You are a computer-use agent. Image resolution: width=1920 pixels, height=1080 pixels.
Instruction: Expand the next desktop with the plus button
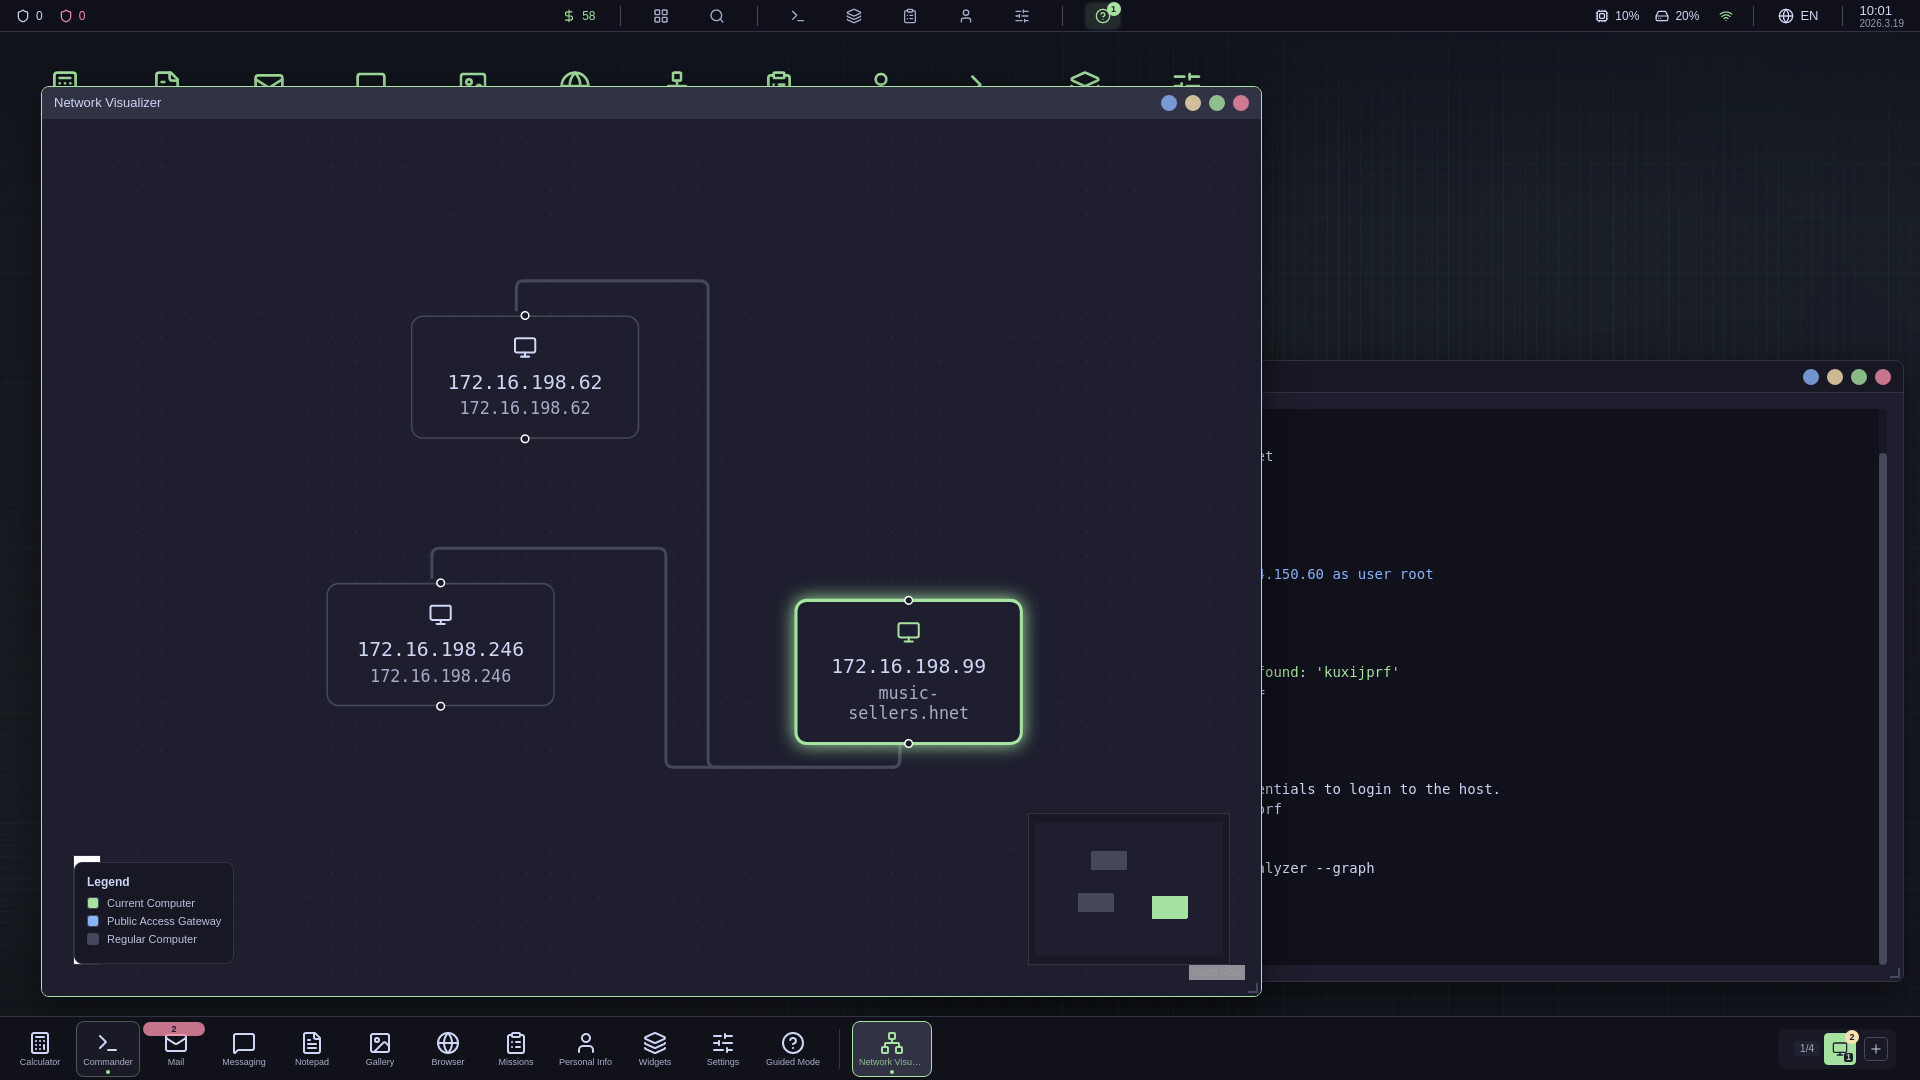pyautogui.click(x=1876, y=1049)
